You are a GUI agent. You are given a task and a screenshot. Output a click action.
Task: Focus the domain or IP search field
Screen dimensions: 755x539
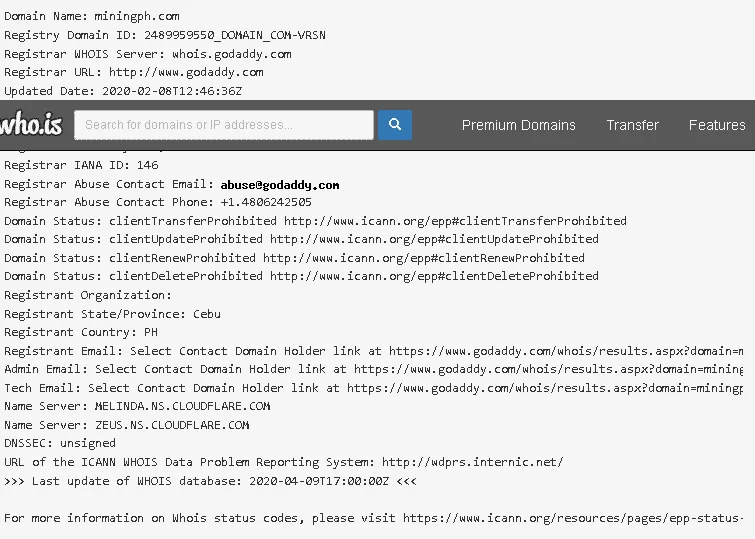224,125
